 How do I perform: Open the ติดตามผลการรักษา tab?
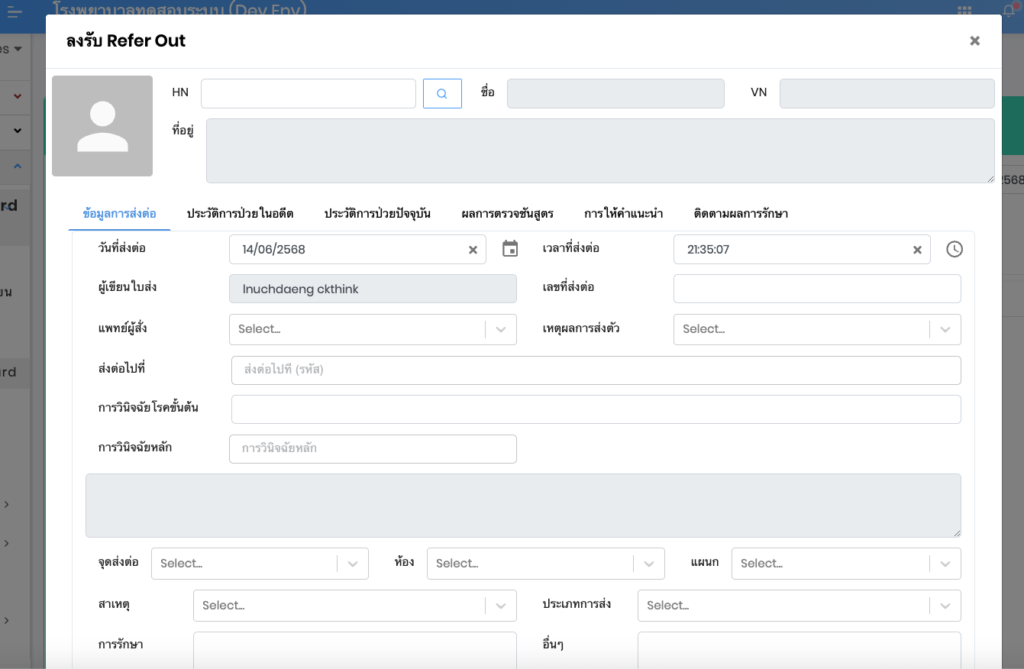pos(740,214)
